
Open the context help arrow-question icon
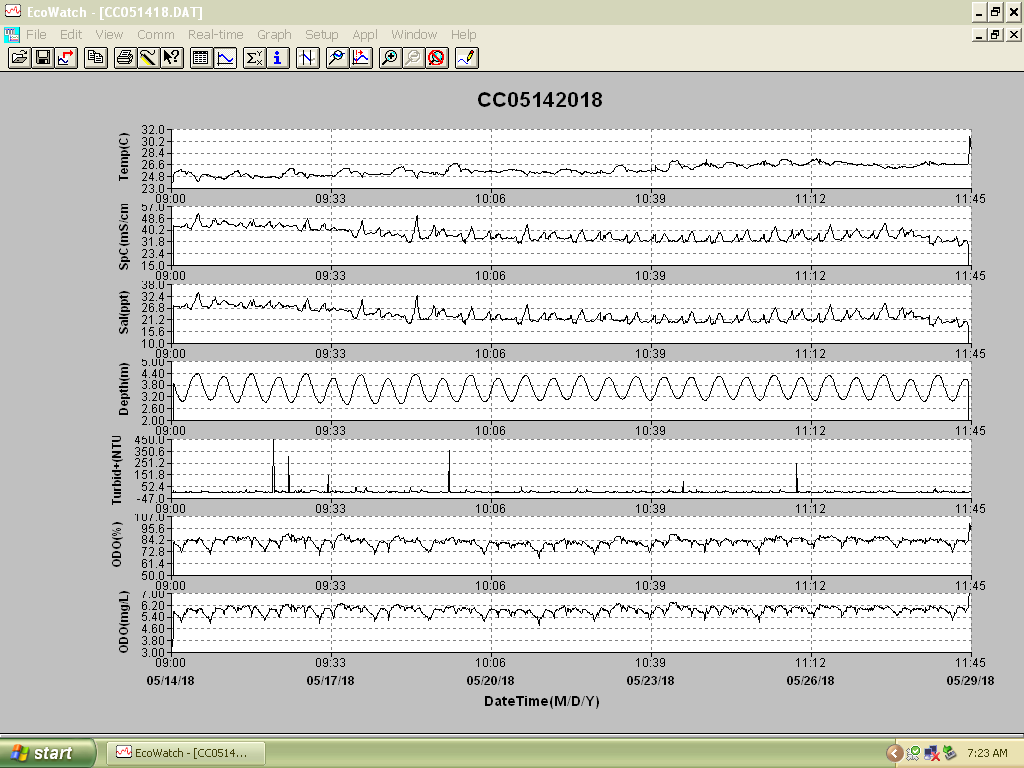click(172, 58)
